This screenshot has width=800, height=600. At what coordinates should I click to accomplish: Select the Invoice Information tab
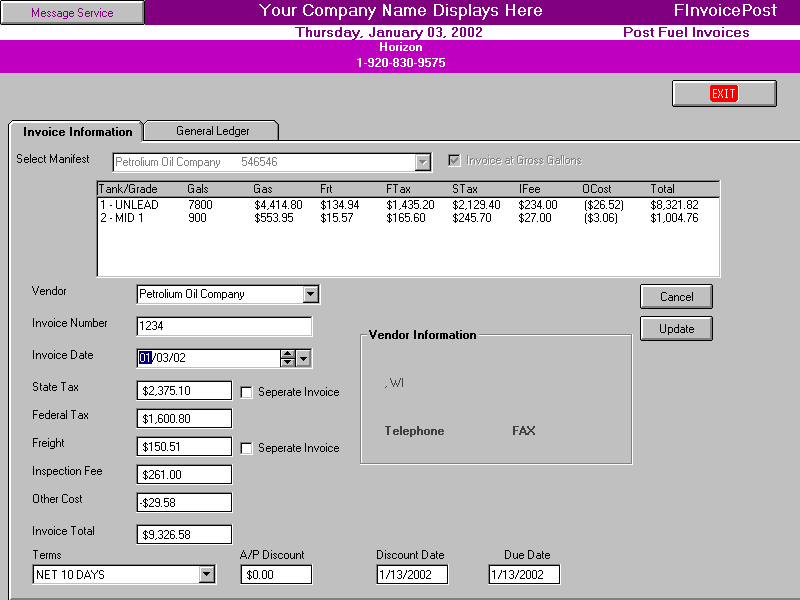pos(77,132)
